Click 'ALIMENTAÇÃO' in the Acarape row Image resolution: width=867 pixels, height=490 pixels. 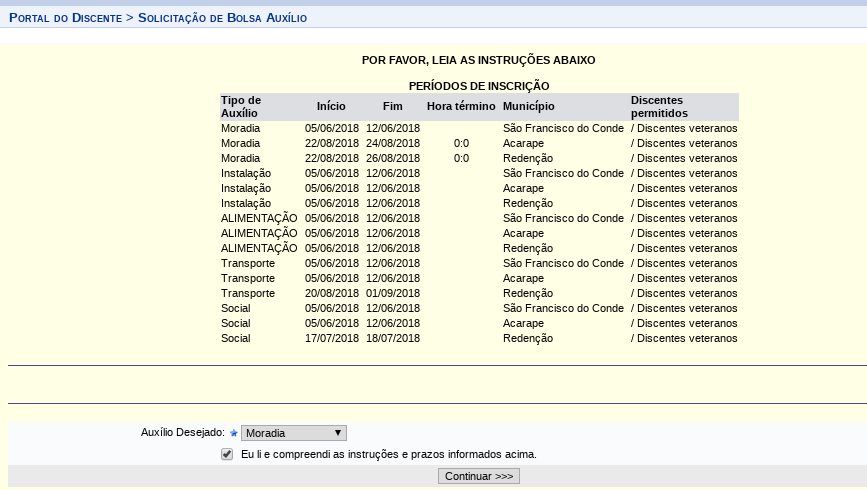click(259, 233)
